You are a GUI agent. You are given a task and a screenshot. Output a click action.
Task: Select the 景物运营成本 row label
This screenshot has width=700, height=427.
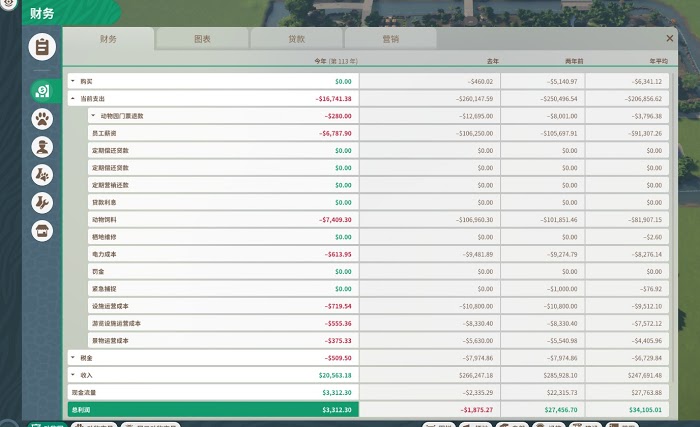click(x=110, y=340)
